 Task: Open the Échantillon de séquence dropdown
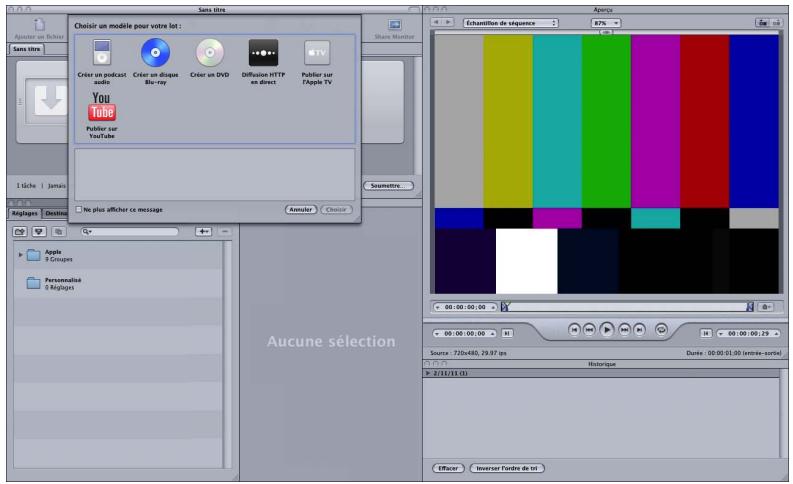pos(520,22)
